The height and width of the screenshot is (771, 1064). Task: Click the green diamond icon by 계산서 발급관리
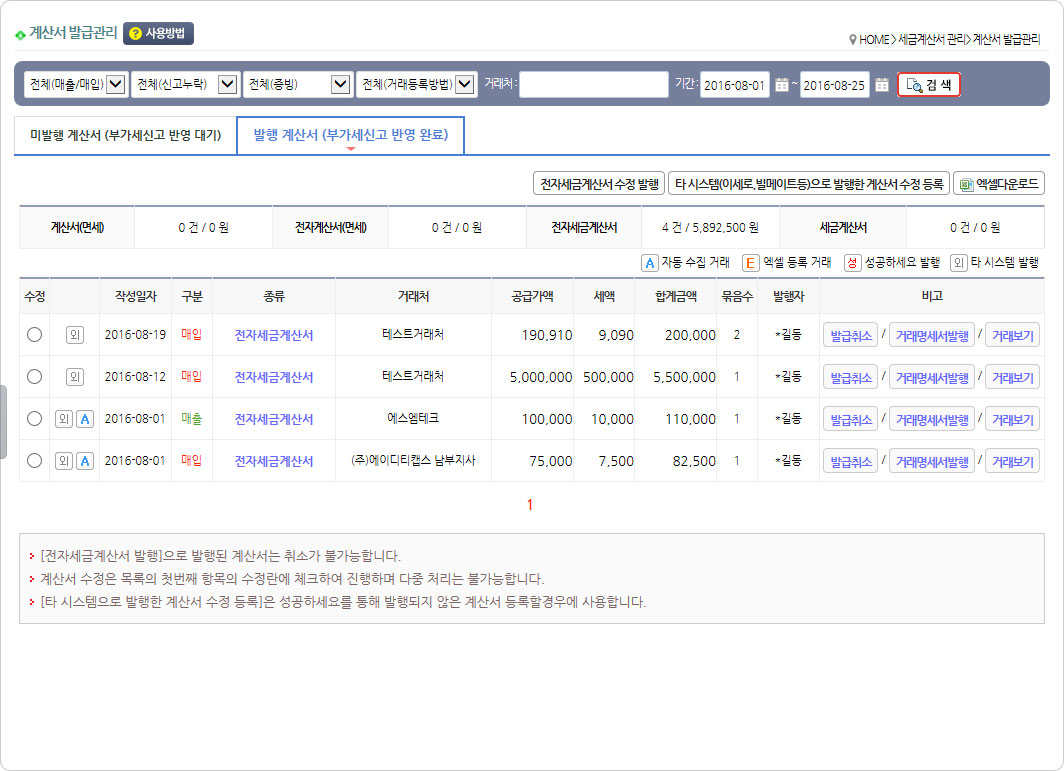pos(20,35)
